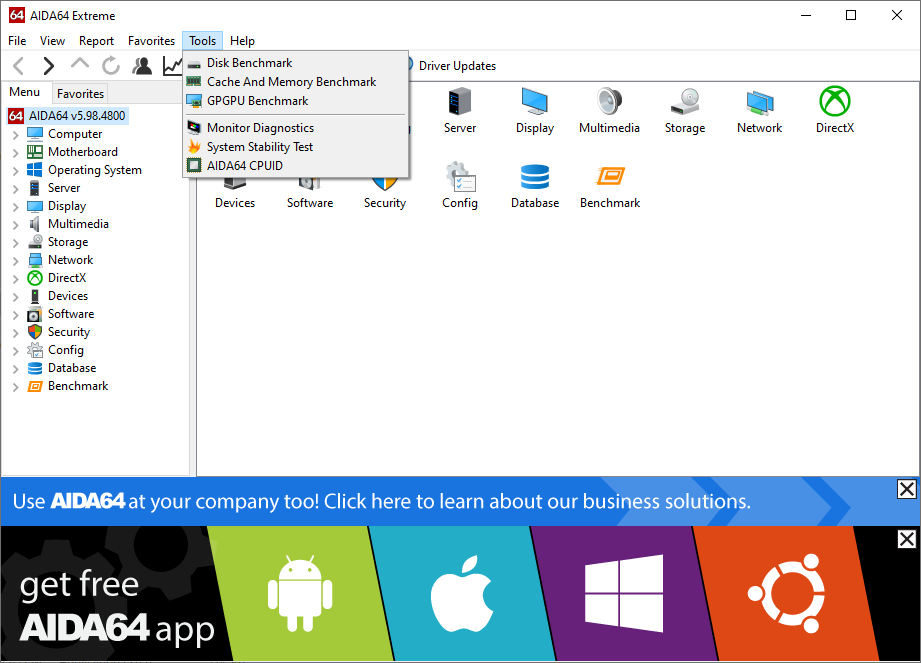Refresh the view with the circular arrow icon
This screenshot has height=663, width=921.
click(x=110, y=66)
